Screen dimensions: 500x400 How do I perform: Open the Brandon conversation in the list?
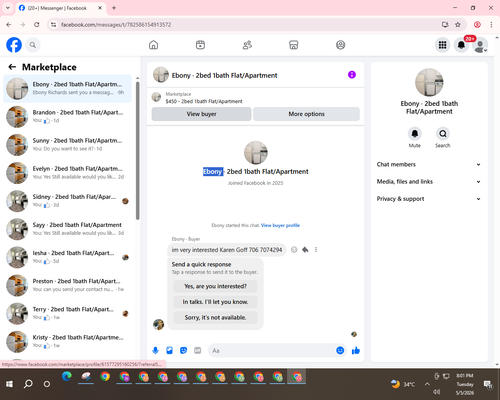coord(67,117)
